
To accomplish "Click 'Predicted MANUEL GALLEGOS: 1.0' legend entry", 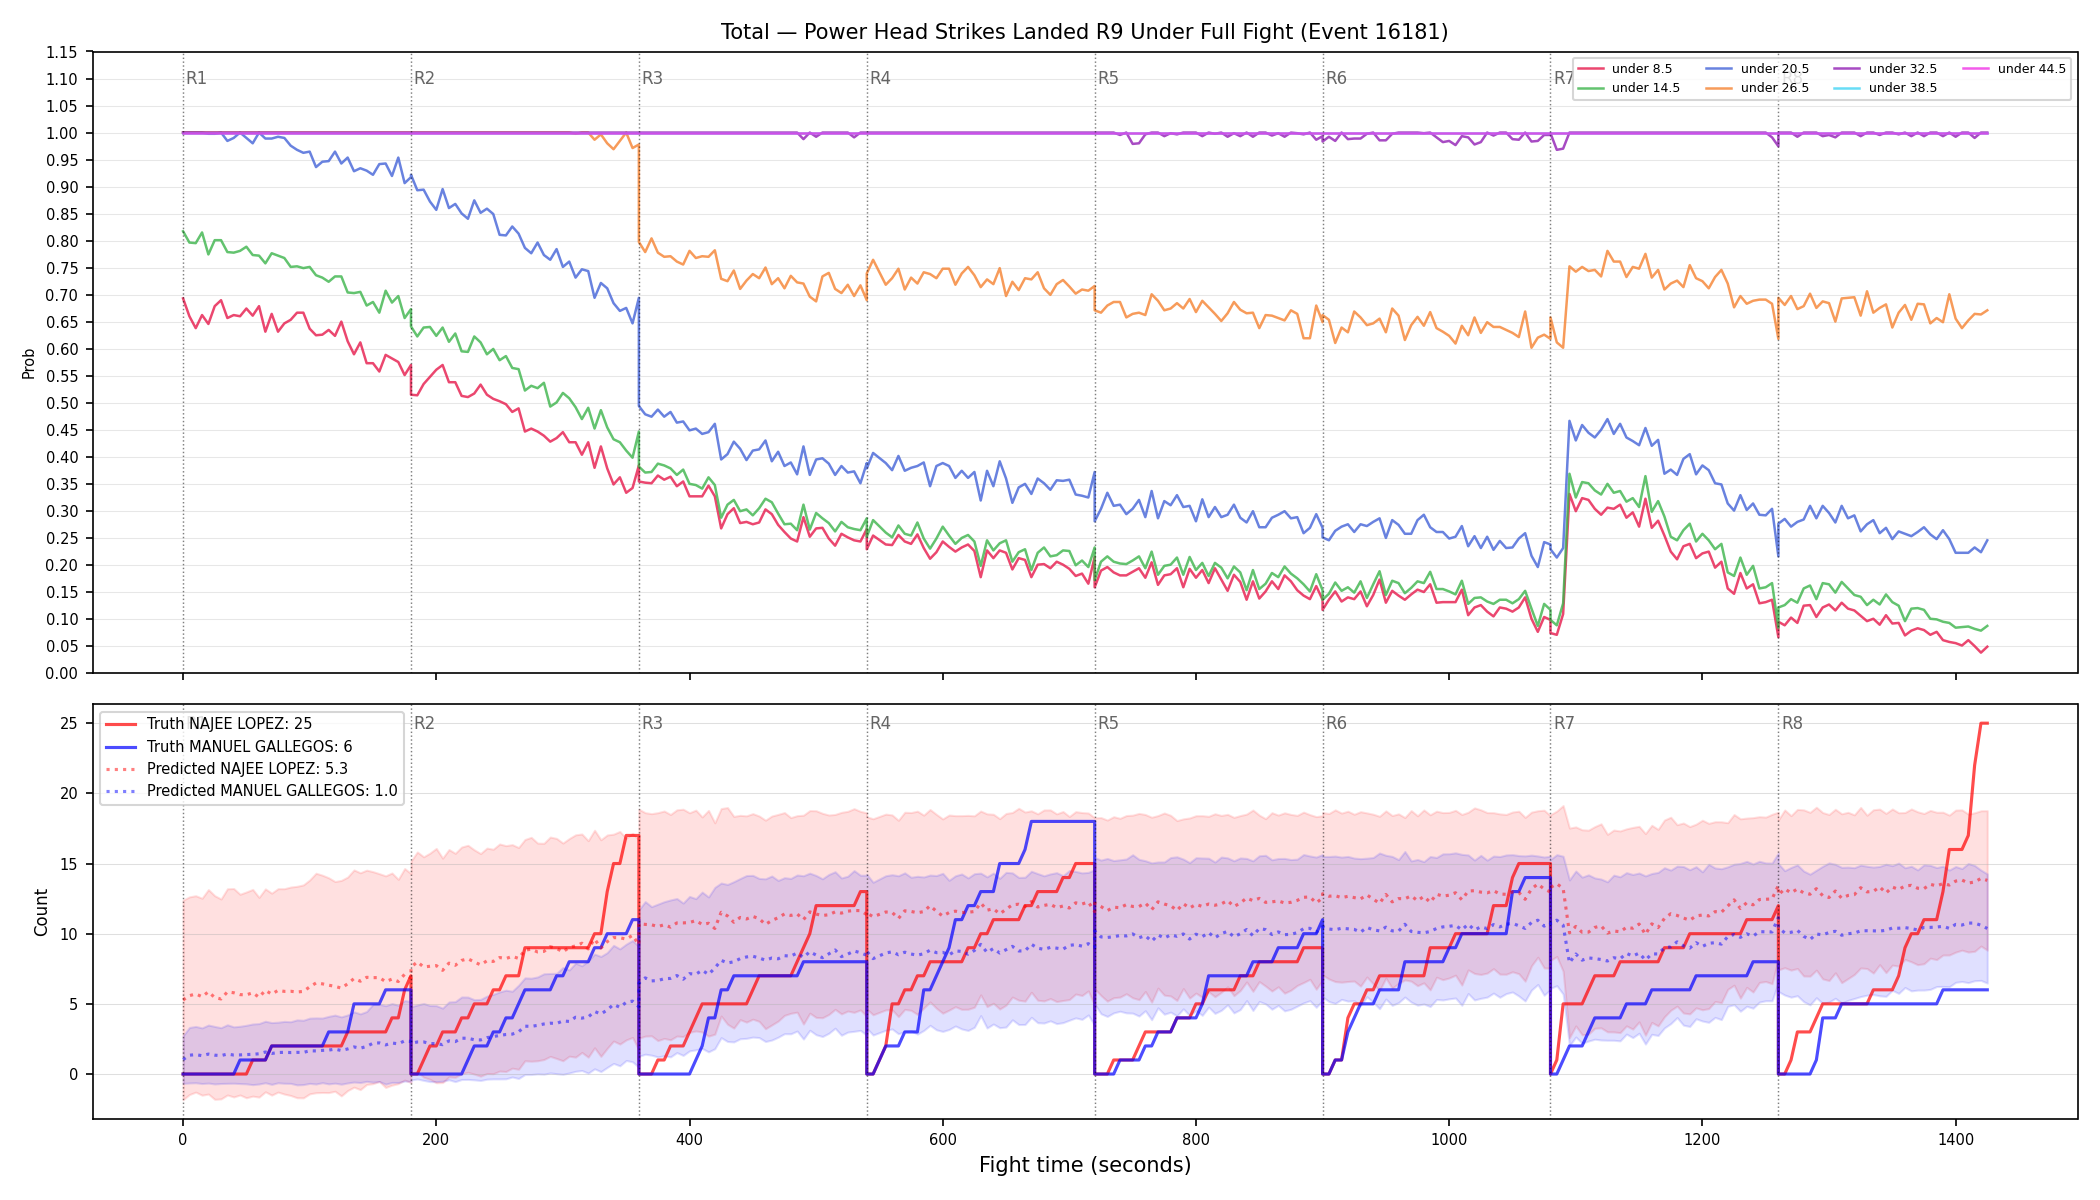I will pyautogui.click(x=251, y=791).
